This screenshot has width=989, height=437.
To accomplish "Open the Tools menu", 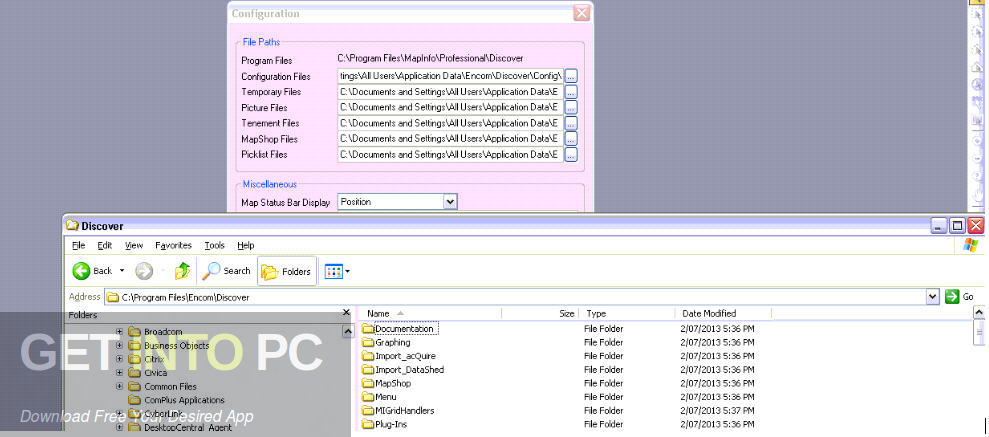I will pyautogui.click(x=214, y=245).
